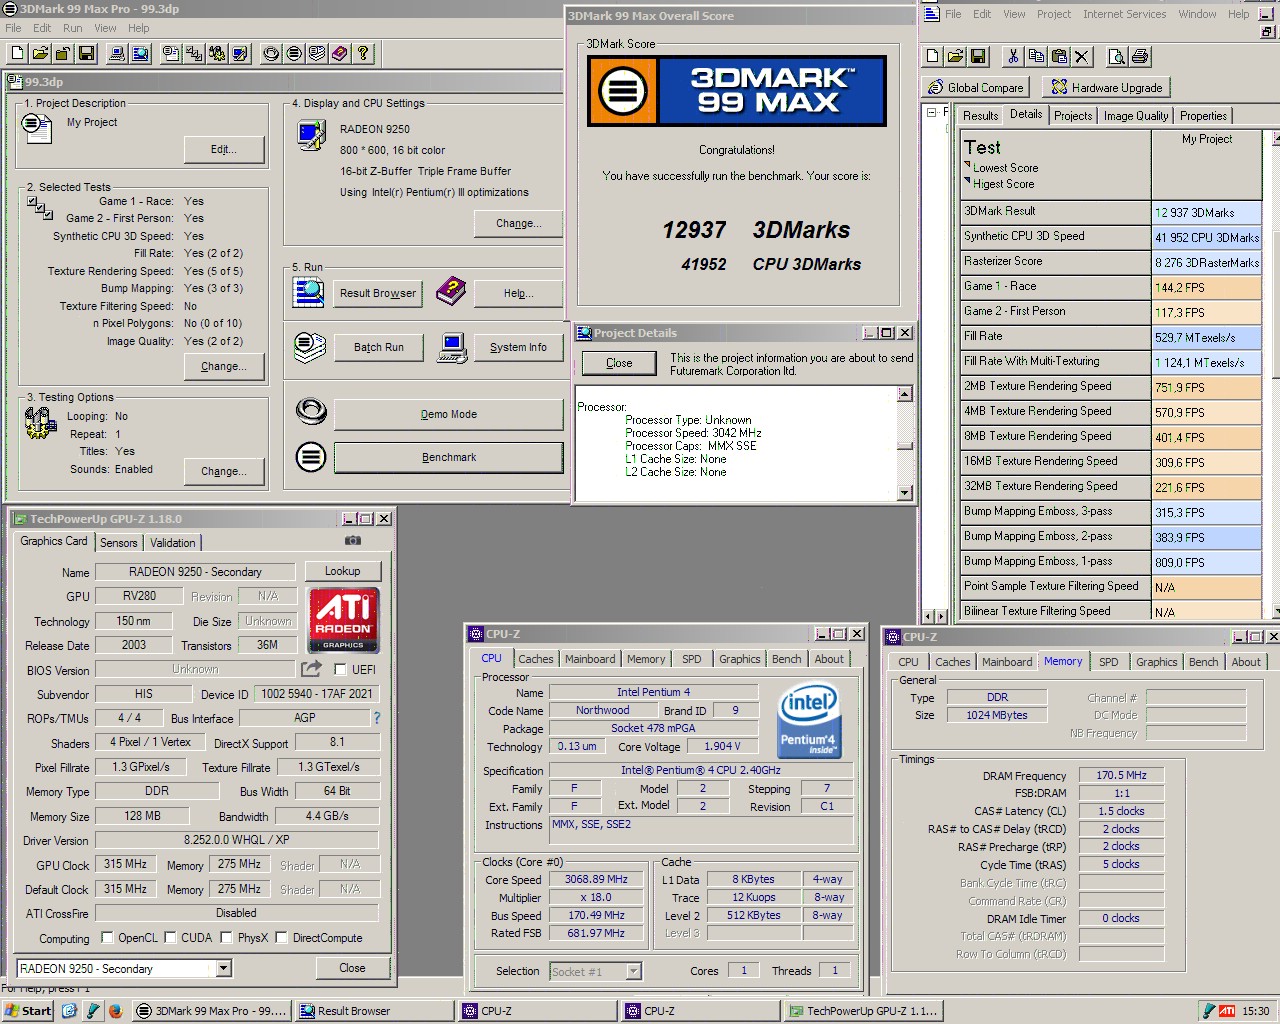
Task: Select the SPD tab in the right CPU-Z window
Action: 1108,662
